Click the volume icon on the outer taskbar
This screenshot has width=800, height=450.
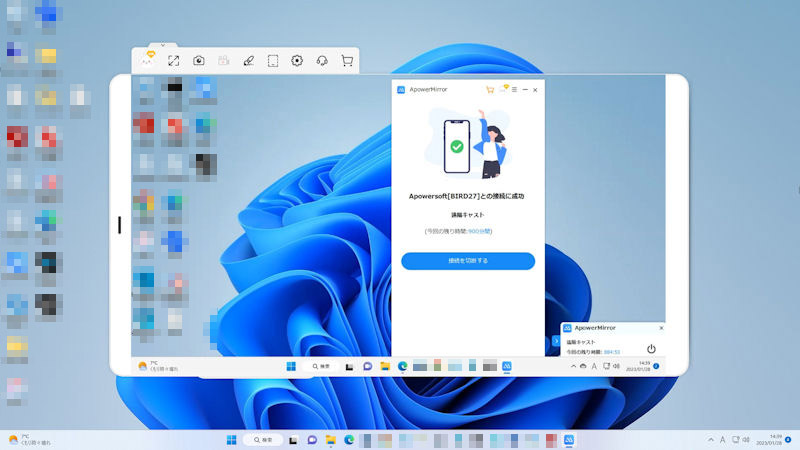click(746, 439)
